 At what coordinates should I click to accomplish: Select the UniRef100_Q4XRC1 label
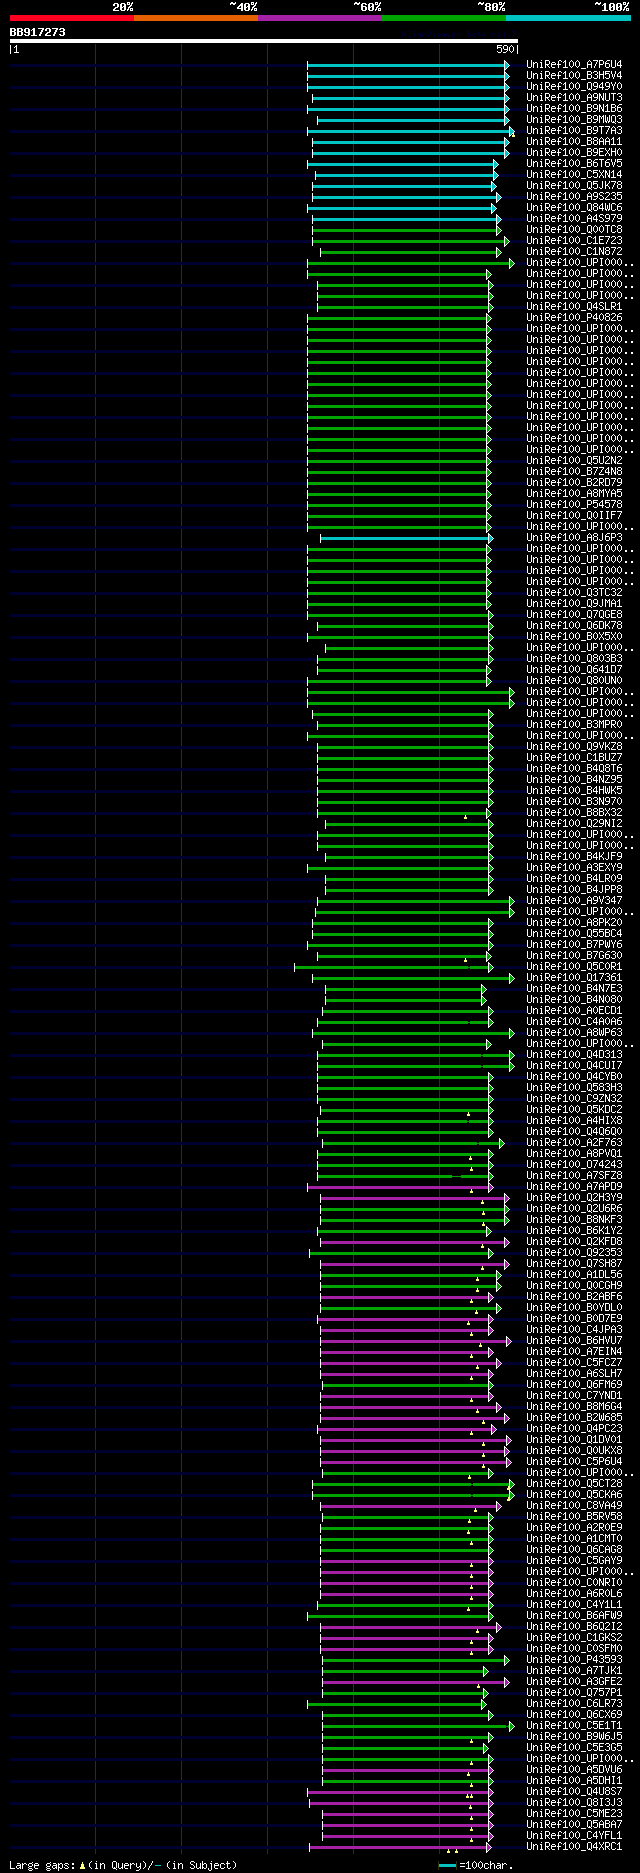click(574, 1847)
